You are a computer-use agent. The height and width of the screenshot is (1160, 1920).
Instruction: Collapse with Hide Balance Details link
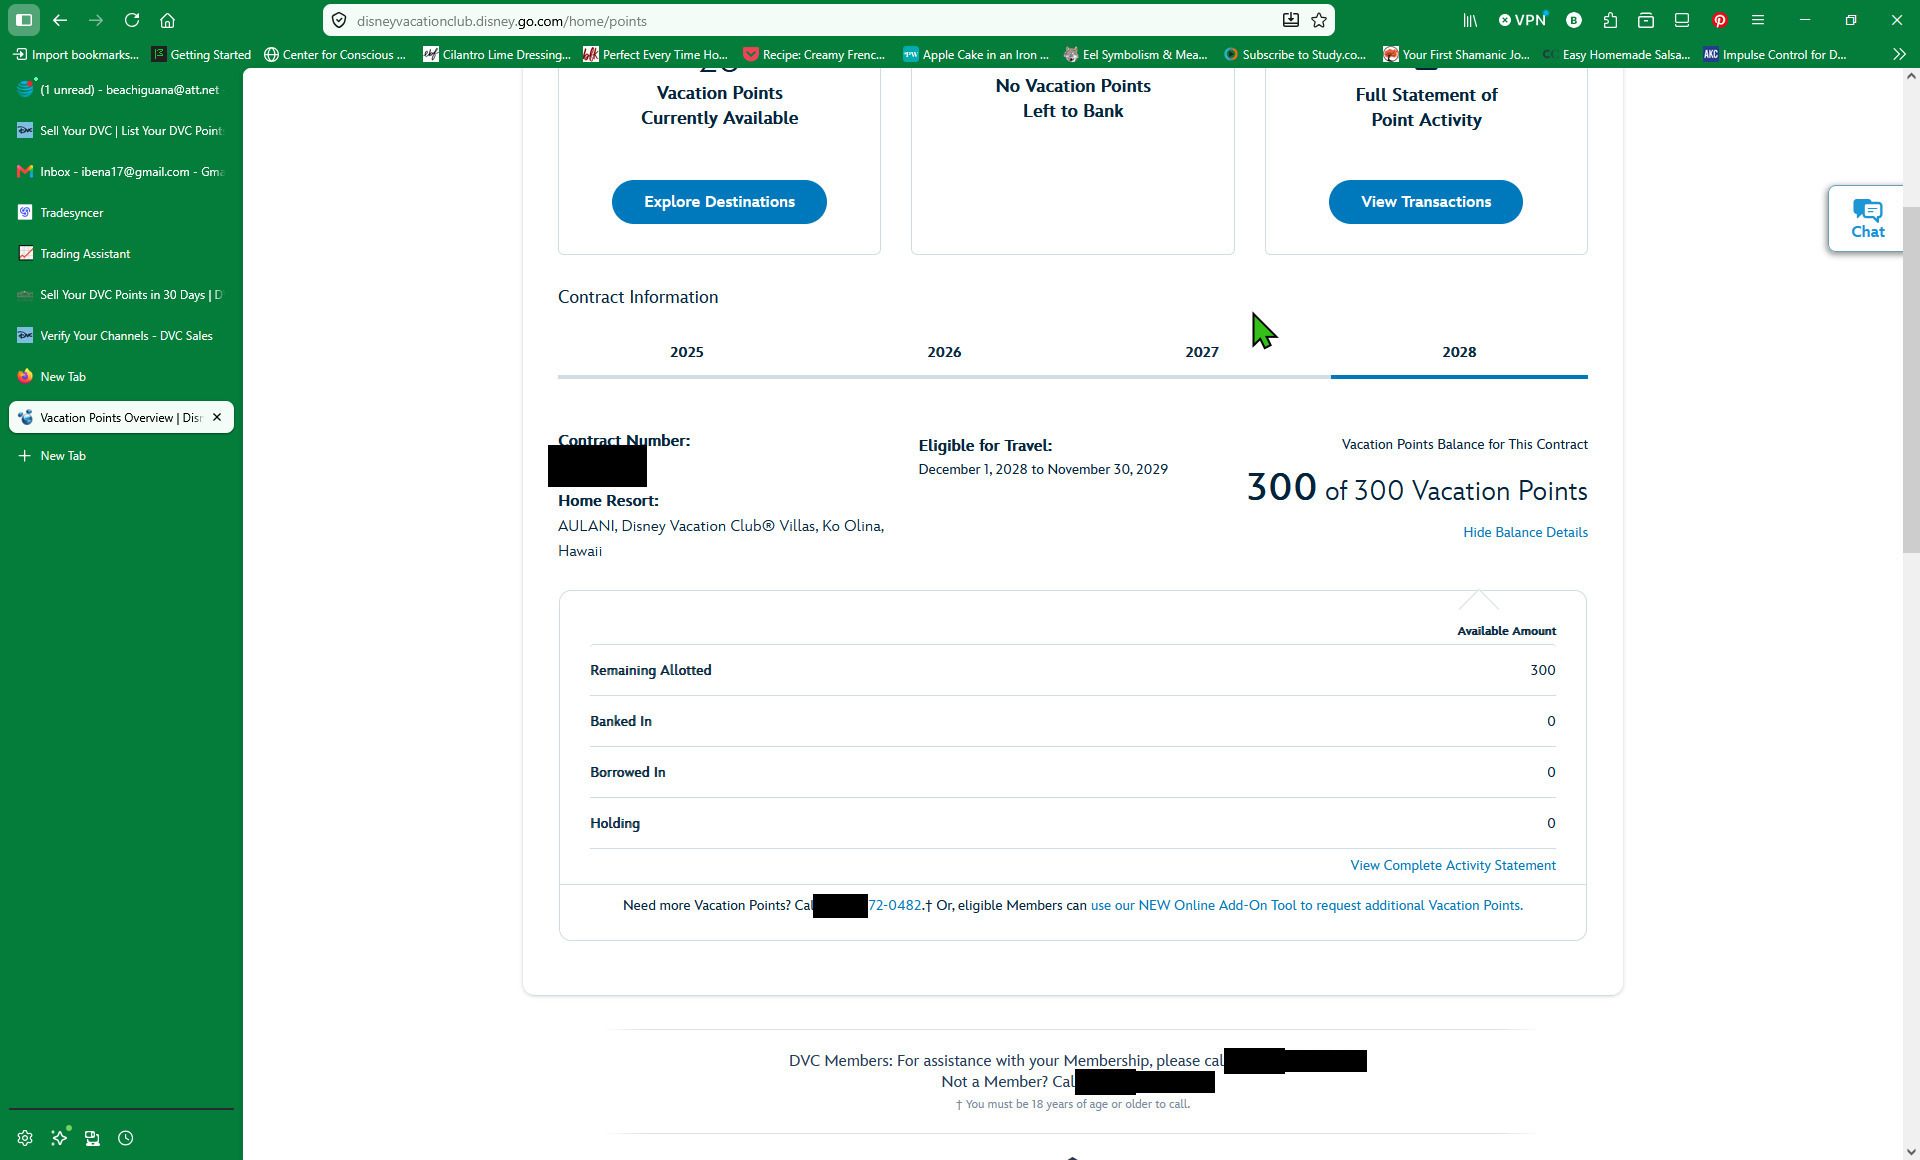coord(1525,532)
